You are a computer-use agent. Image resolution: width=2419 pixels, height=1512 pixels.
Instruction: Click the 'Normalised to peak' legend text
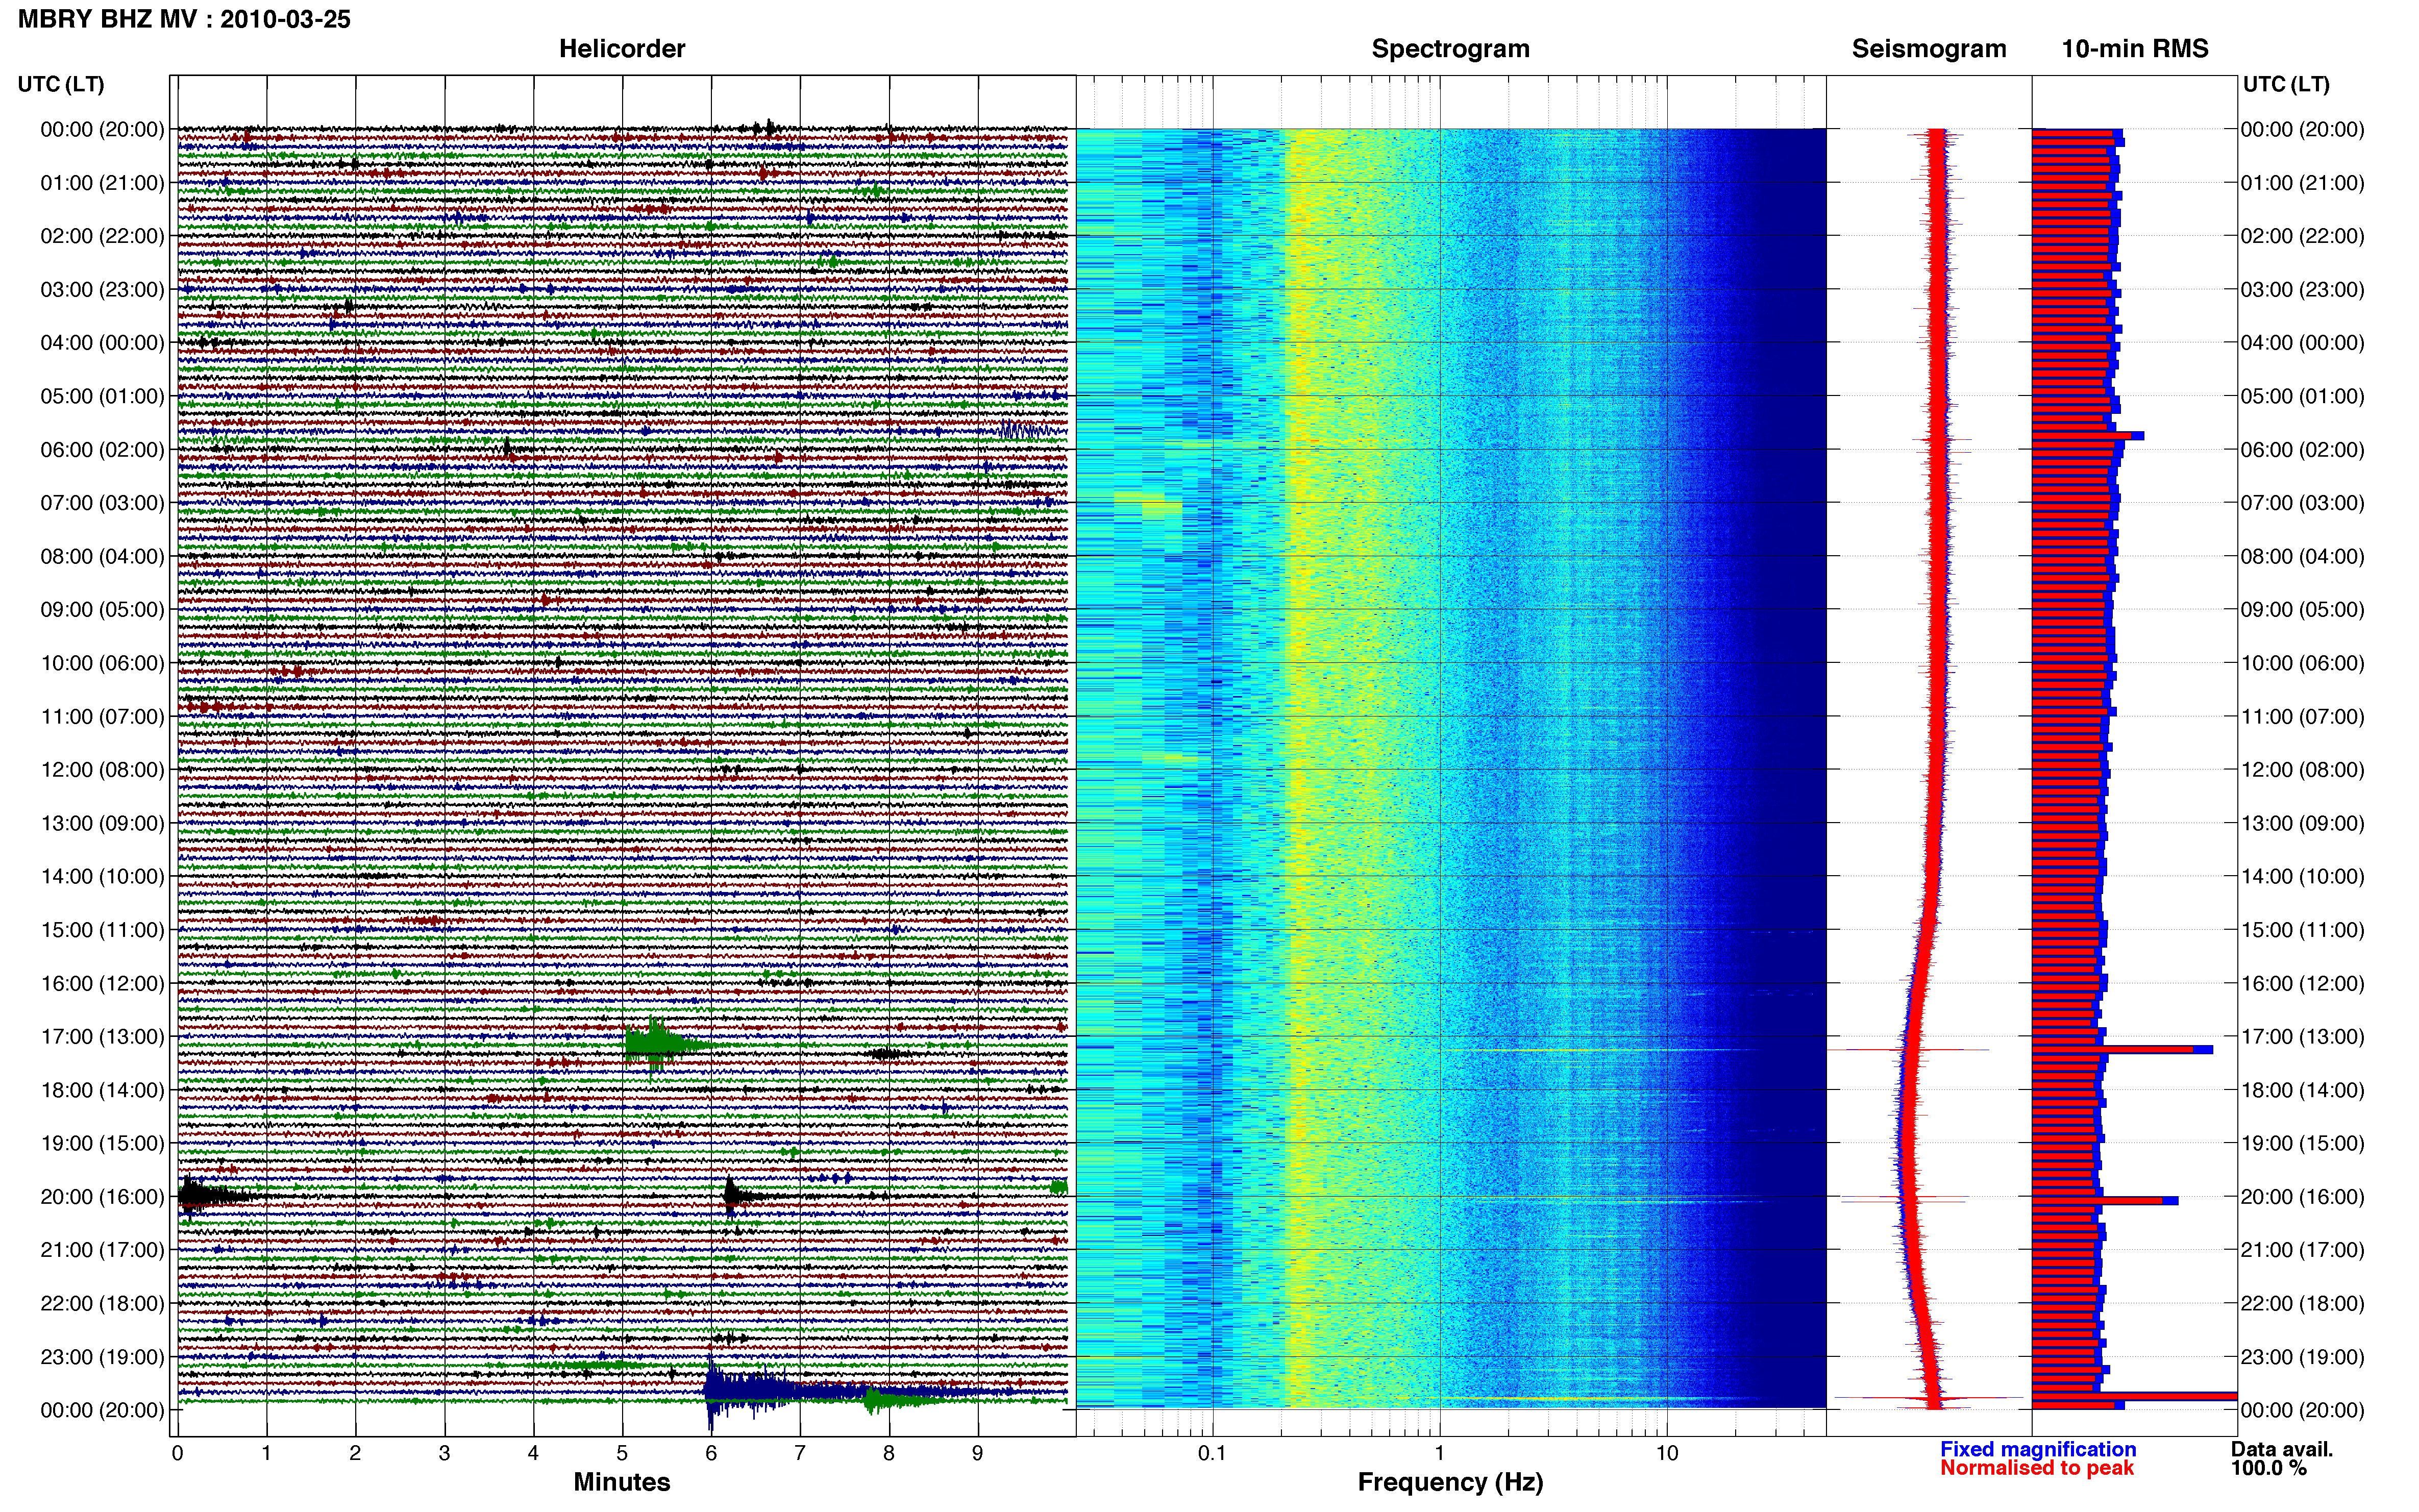(x=2037, y=1468)
